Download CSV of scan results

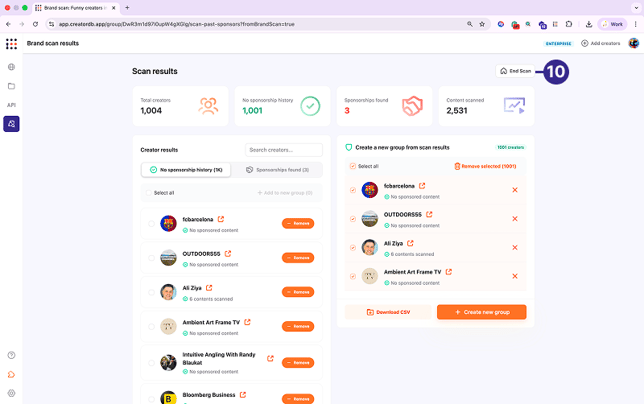coord(387,312)
